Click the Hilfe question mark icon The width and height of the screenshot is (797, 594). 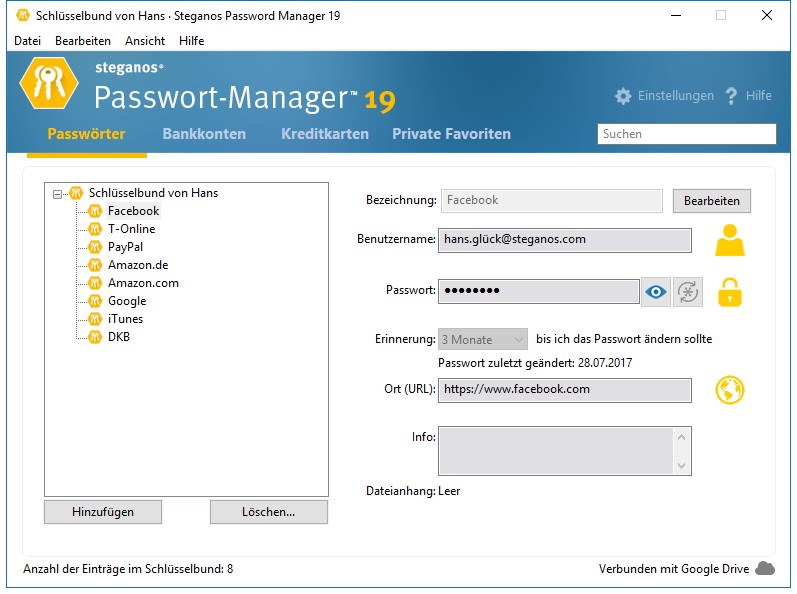pos(731,96)
